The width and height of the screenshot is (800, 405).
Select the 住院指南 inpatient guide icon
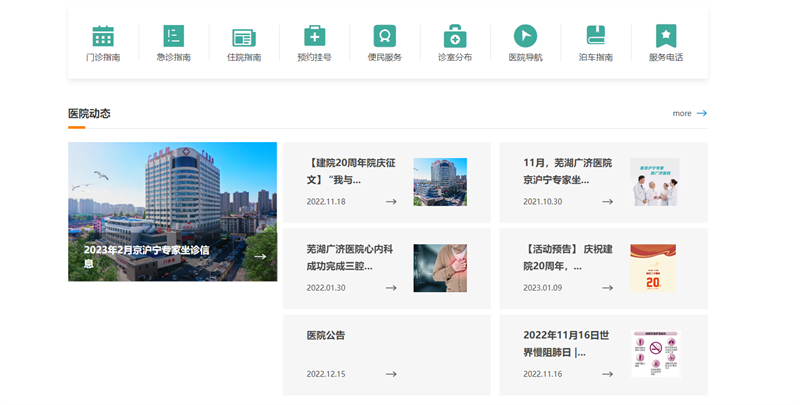coord(244,36)
